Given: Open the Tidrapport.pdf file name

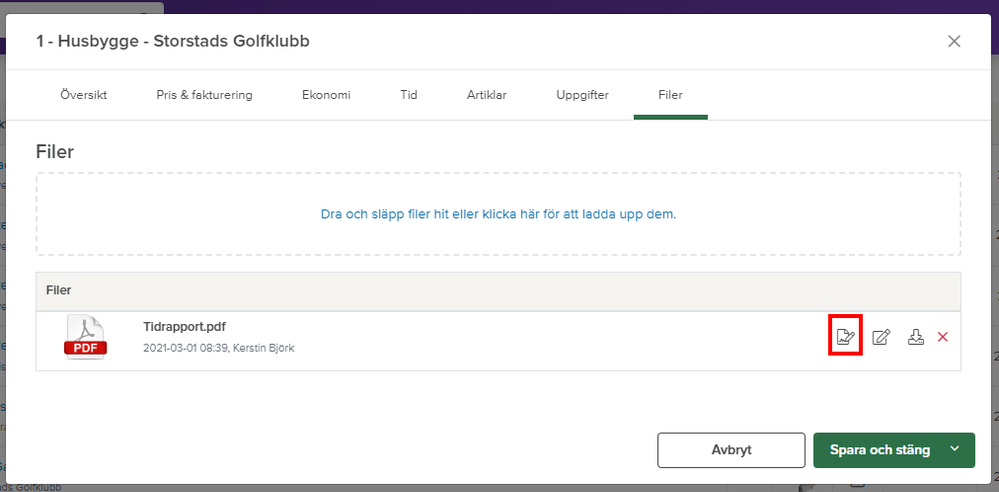Looking at the screenshot, I should 184,327.
